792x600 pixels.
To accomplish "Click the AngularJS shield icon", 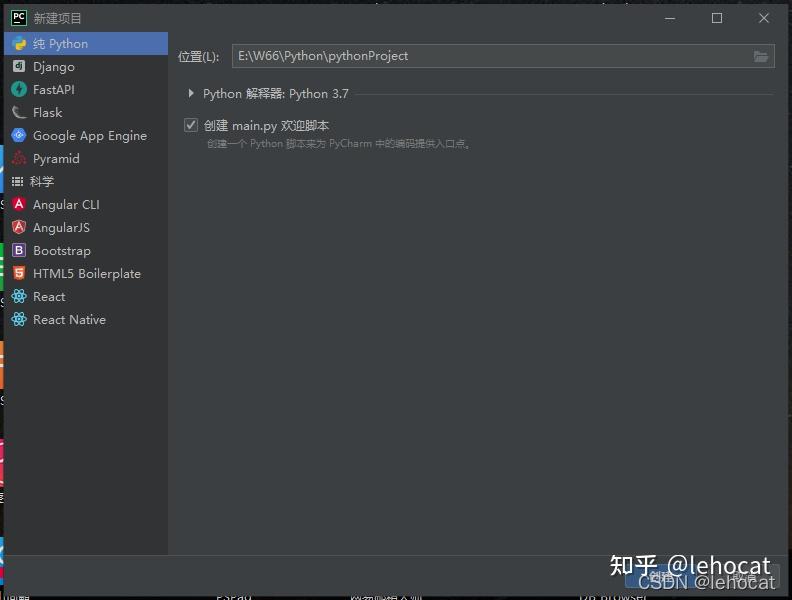I will 19,227.
